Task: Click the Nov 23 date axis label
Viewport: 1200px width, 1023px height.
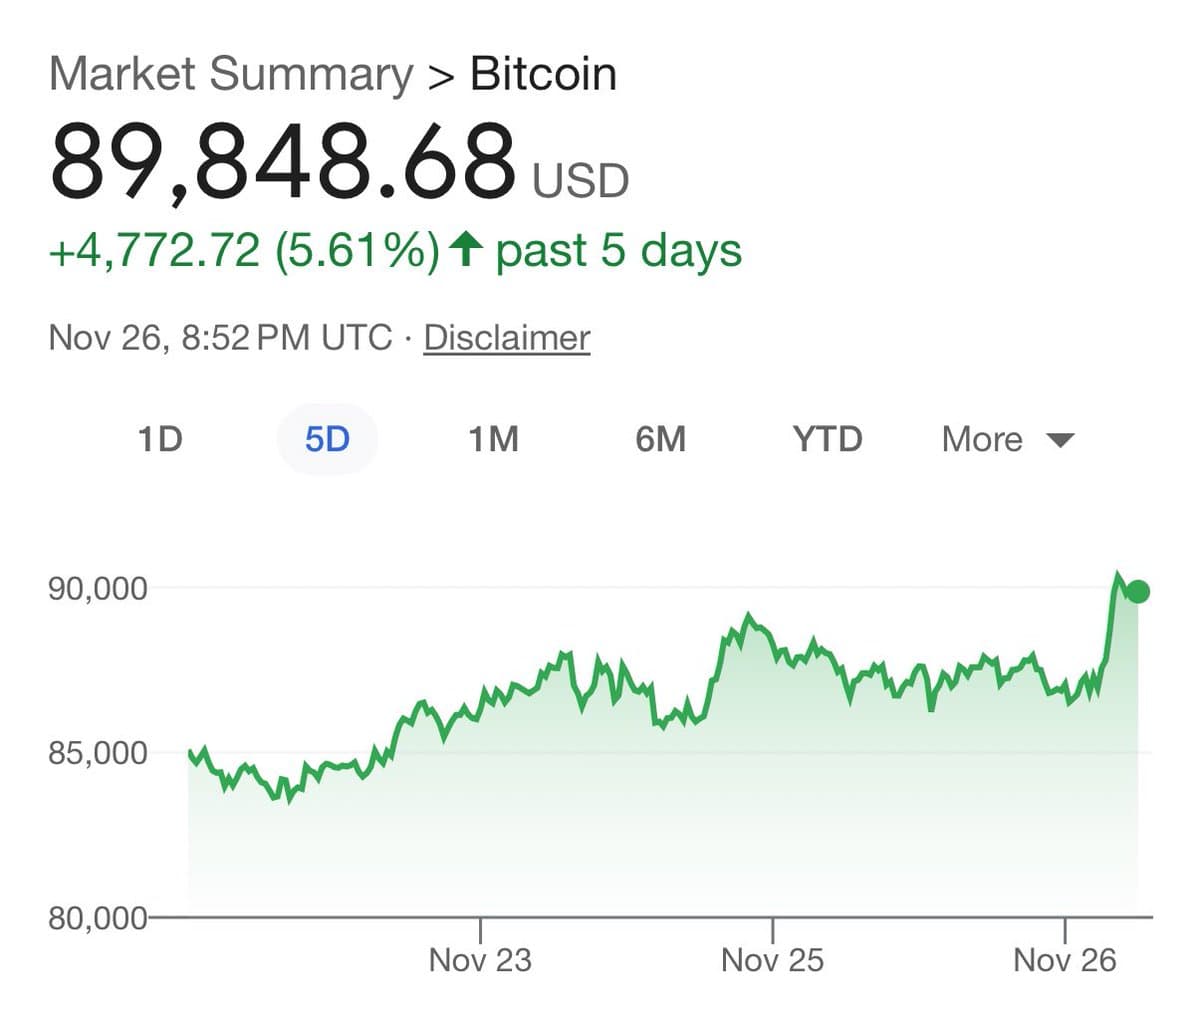Action: pyautogui.click(x=480, y=960)
